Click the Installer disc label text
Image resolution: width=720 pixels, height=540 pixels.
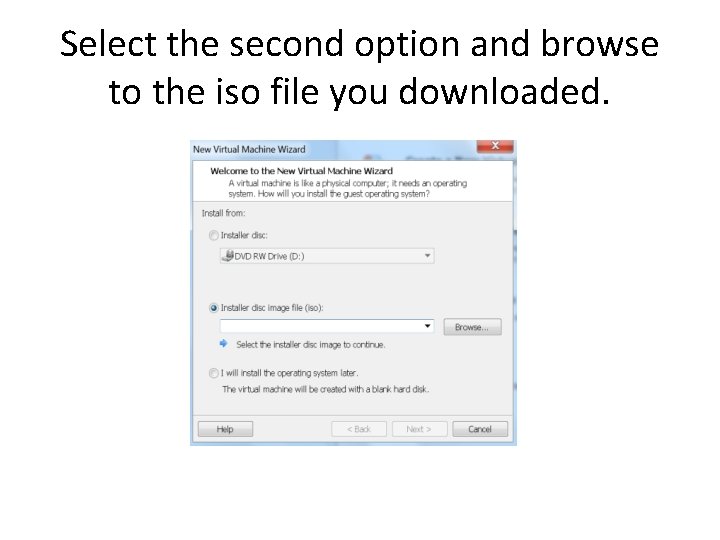[x=244, y=236]
